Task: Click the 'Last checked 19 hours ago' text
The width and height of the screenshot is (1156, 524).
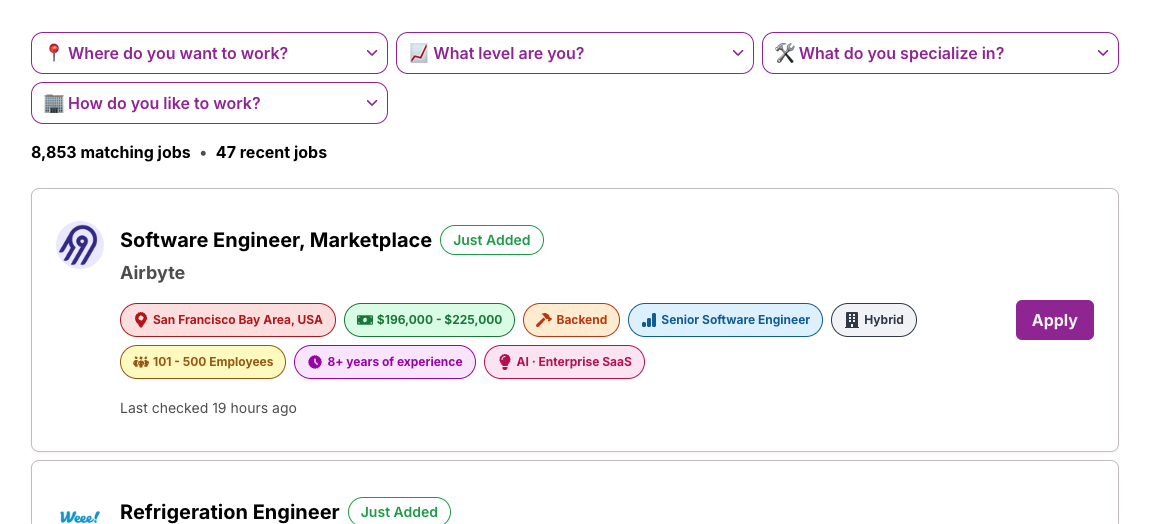Action: (209, 408)
